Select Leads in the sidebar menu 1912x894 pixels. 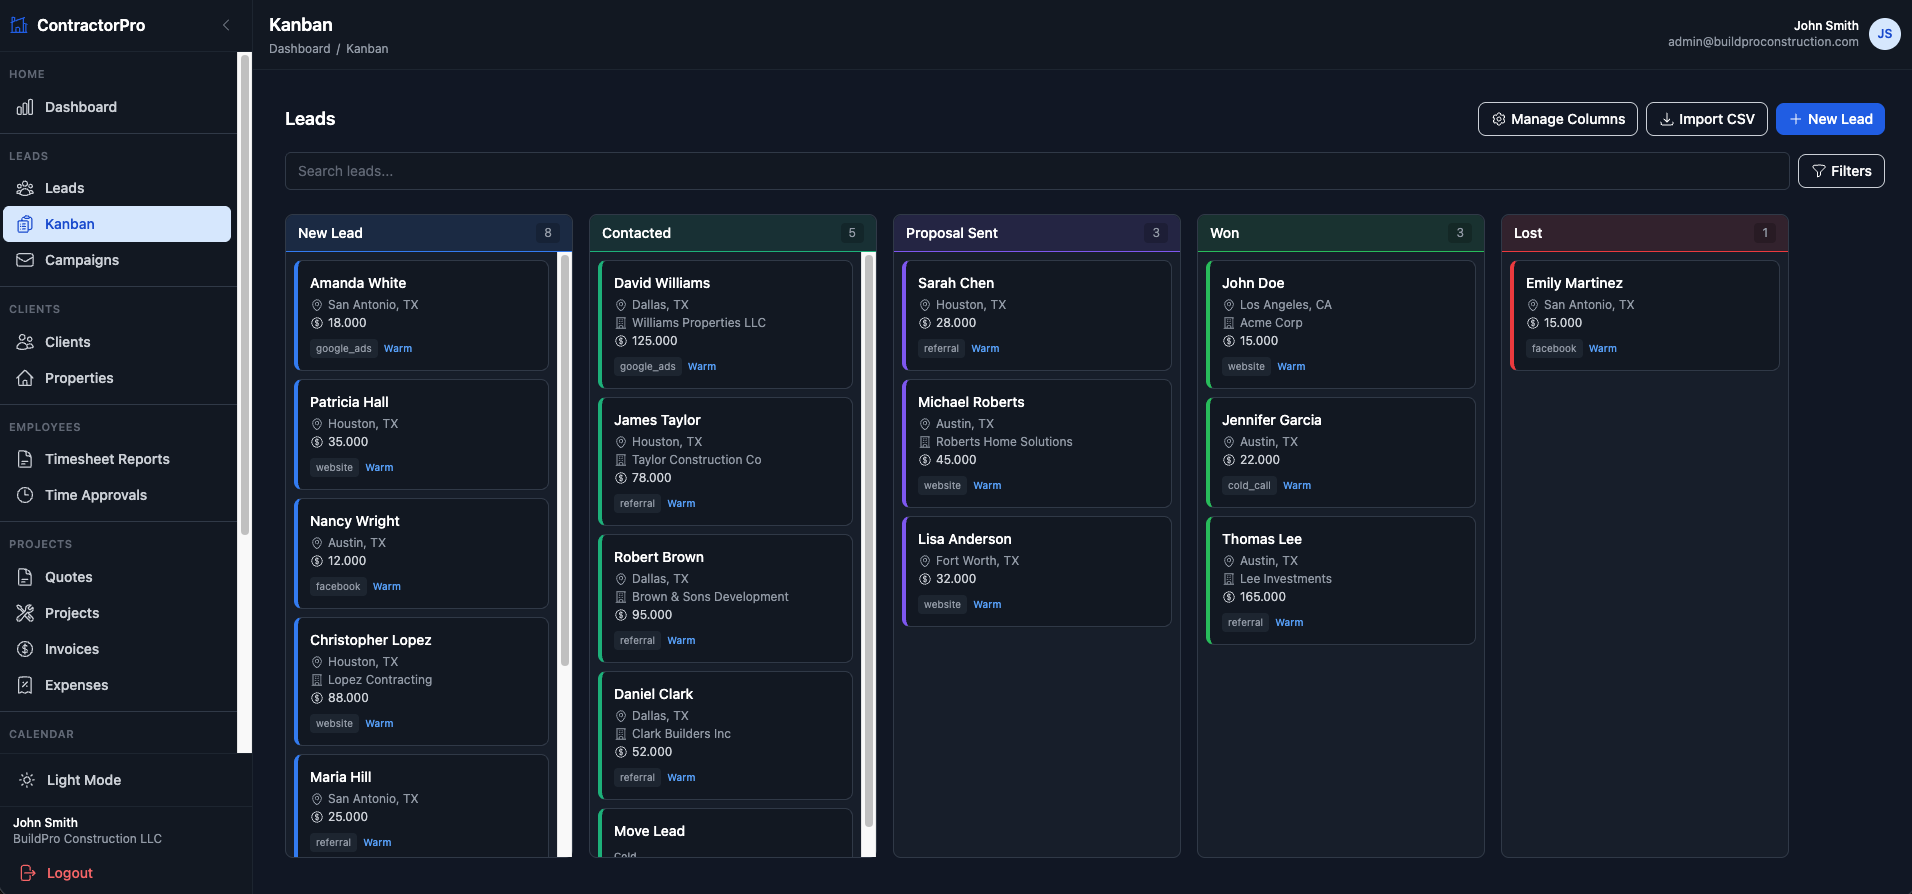tap(64, 188)
